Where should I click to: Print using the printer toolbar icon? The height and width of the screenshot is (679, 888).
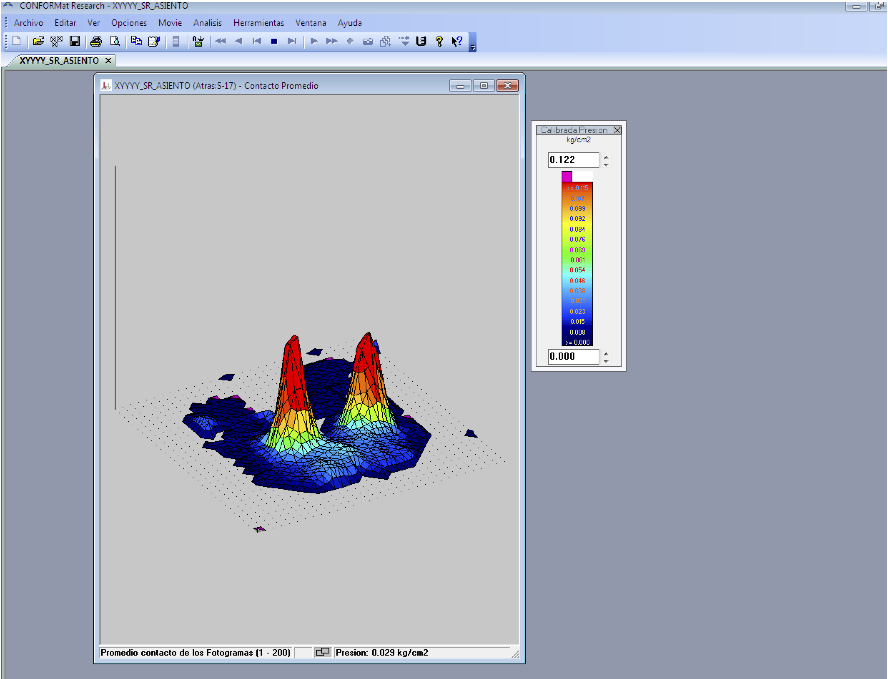pyautogui.click(x=96, y=41)
